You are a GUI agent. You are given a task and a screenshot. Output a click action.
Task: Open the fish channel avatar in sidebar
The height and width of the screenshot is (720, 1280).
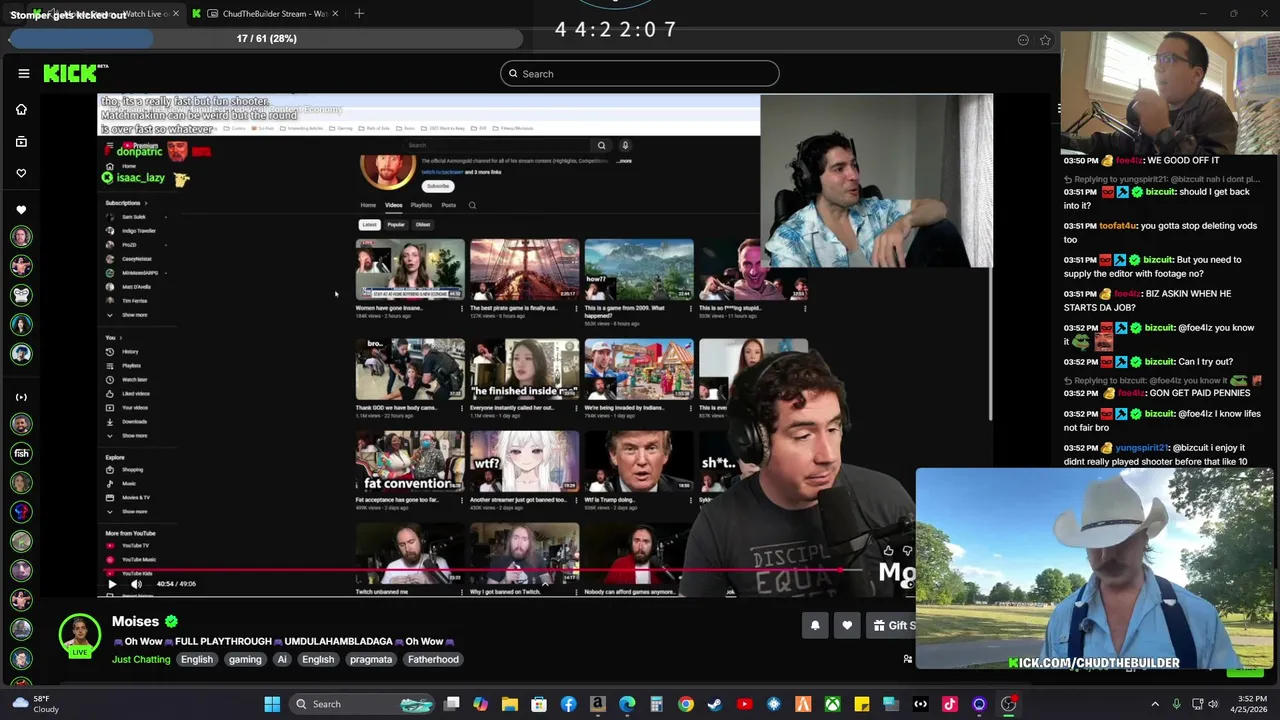coord(21,453)
